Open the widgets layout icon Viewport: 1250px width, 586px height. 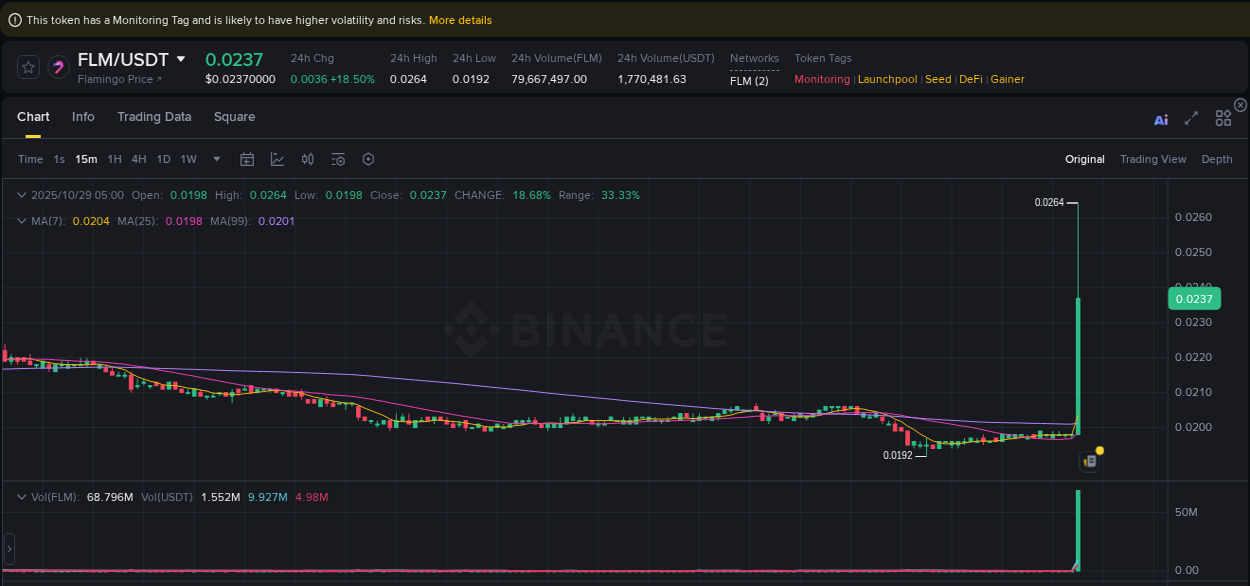tap(1223, 117)
